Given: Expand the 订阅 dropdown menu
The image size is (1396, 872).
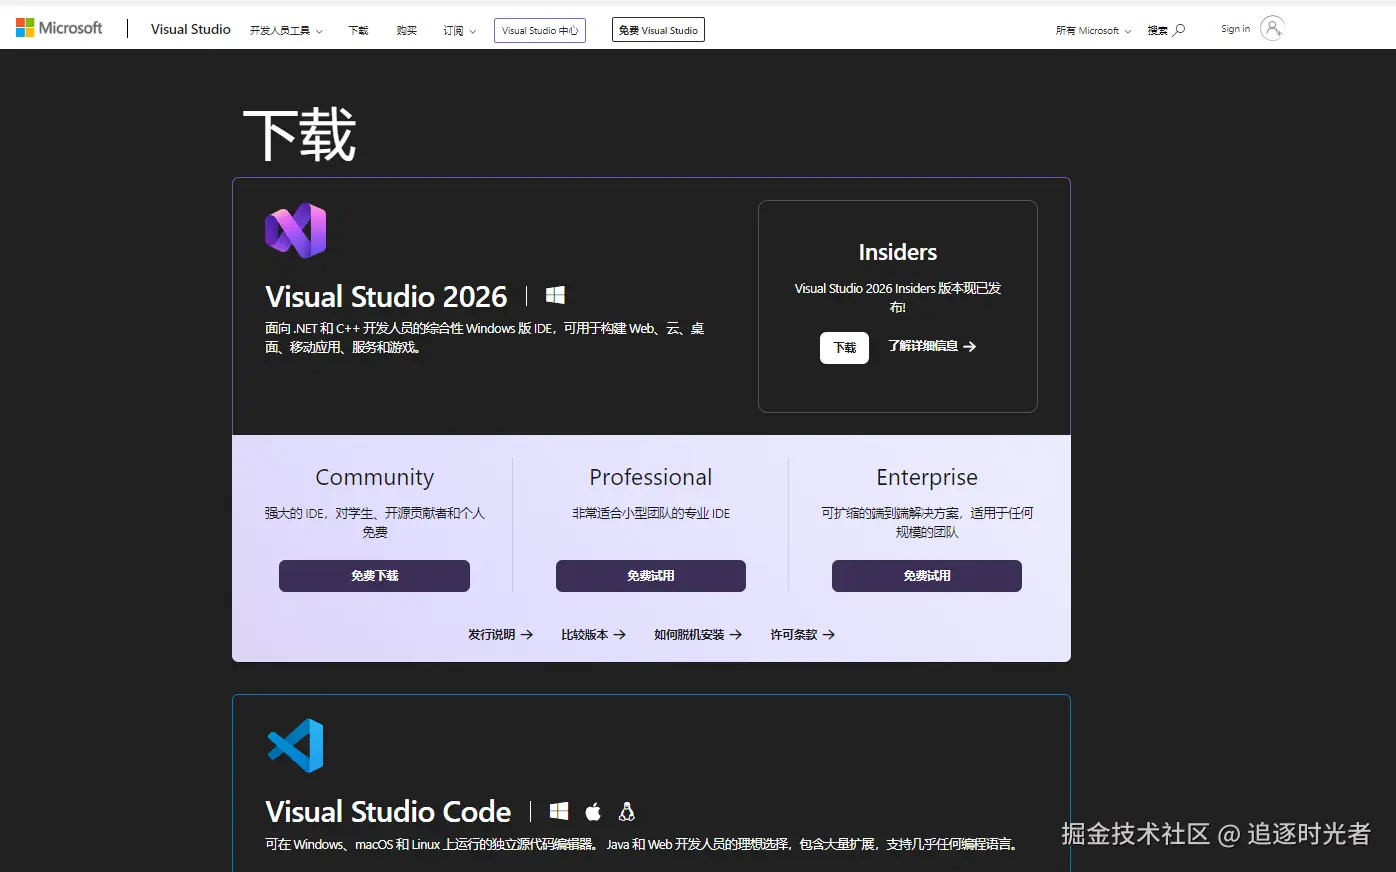Looking at the screenshot, I should 459,31.
